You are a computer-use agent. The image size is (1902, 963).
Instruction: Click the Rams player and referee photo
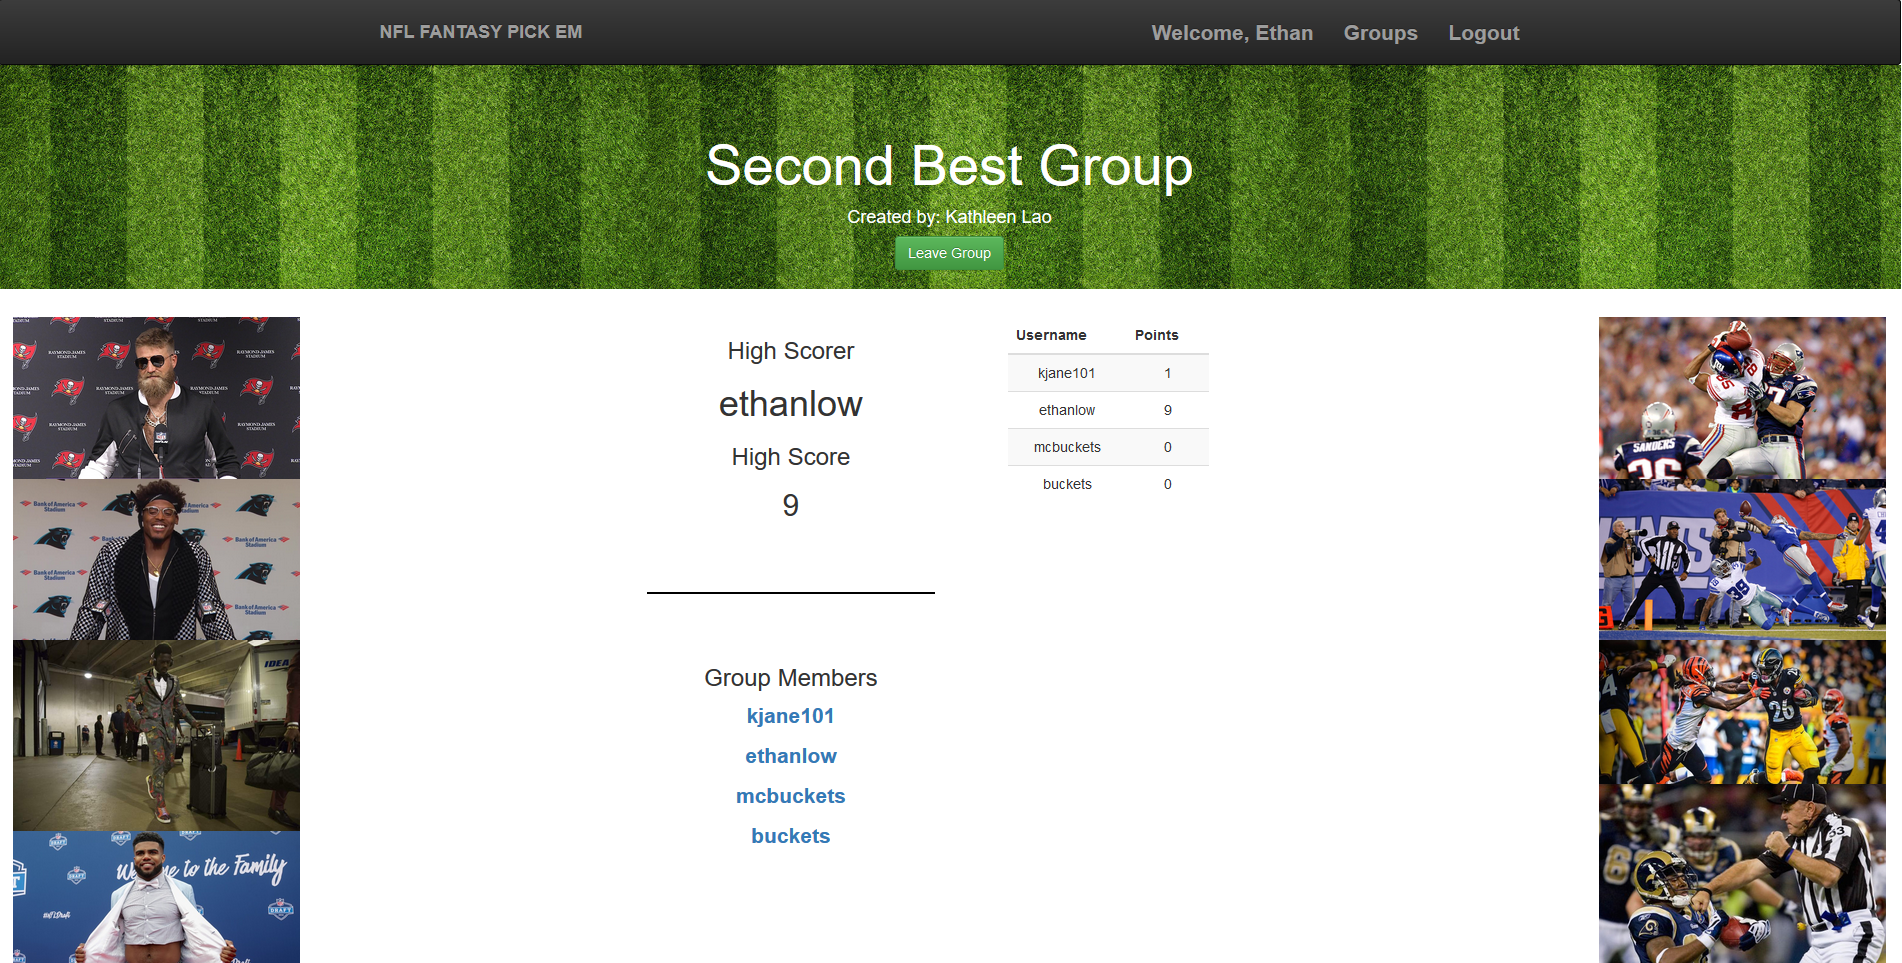pyautogui.click(x=1742, y=874)
